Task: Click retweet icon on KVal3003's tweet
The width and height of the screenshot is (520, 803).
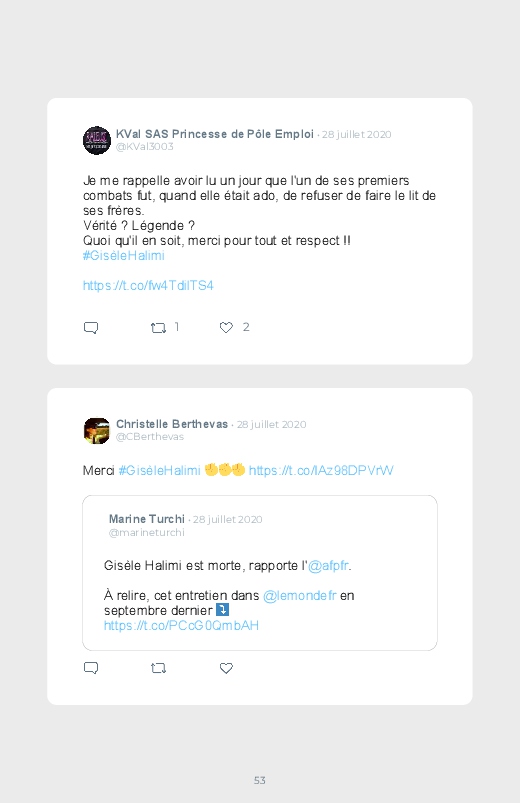Action: pyautogui.click(x=158, y=328)
